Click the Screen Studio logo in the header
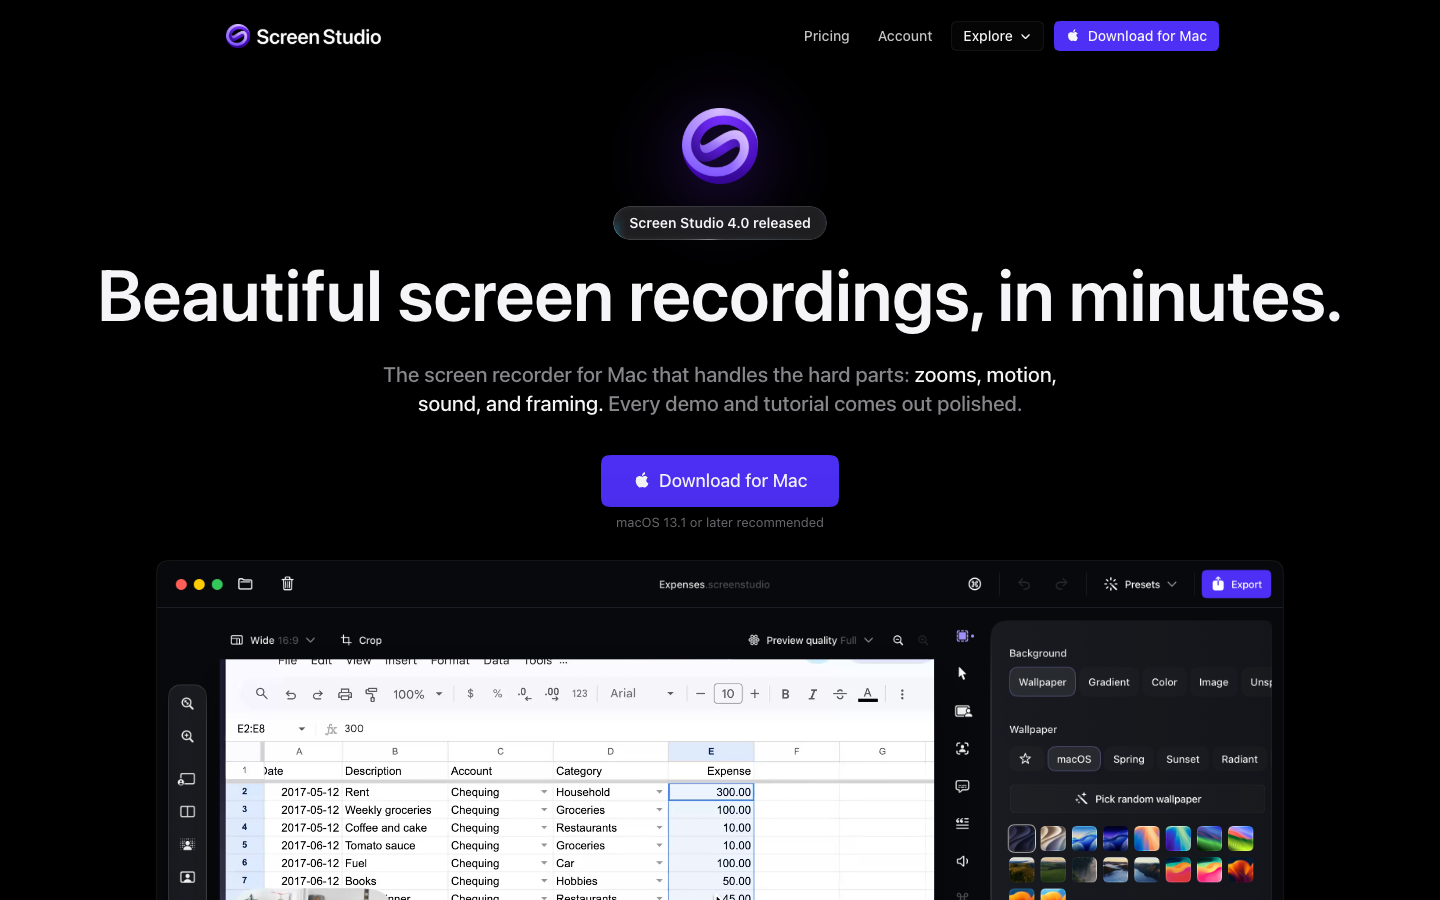This screenshot has height=900, width=1440. [304, 36]
